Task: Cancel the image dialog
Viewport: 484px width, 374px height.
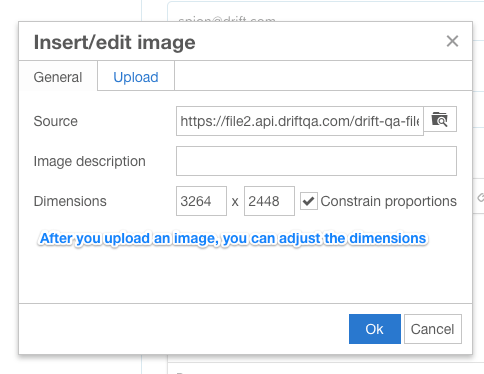Action: (433, 329)
